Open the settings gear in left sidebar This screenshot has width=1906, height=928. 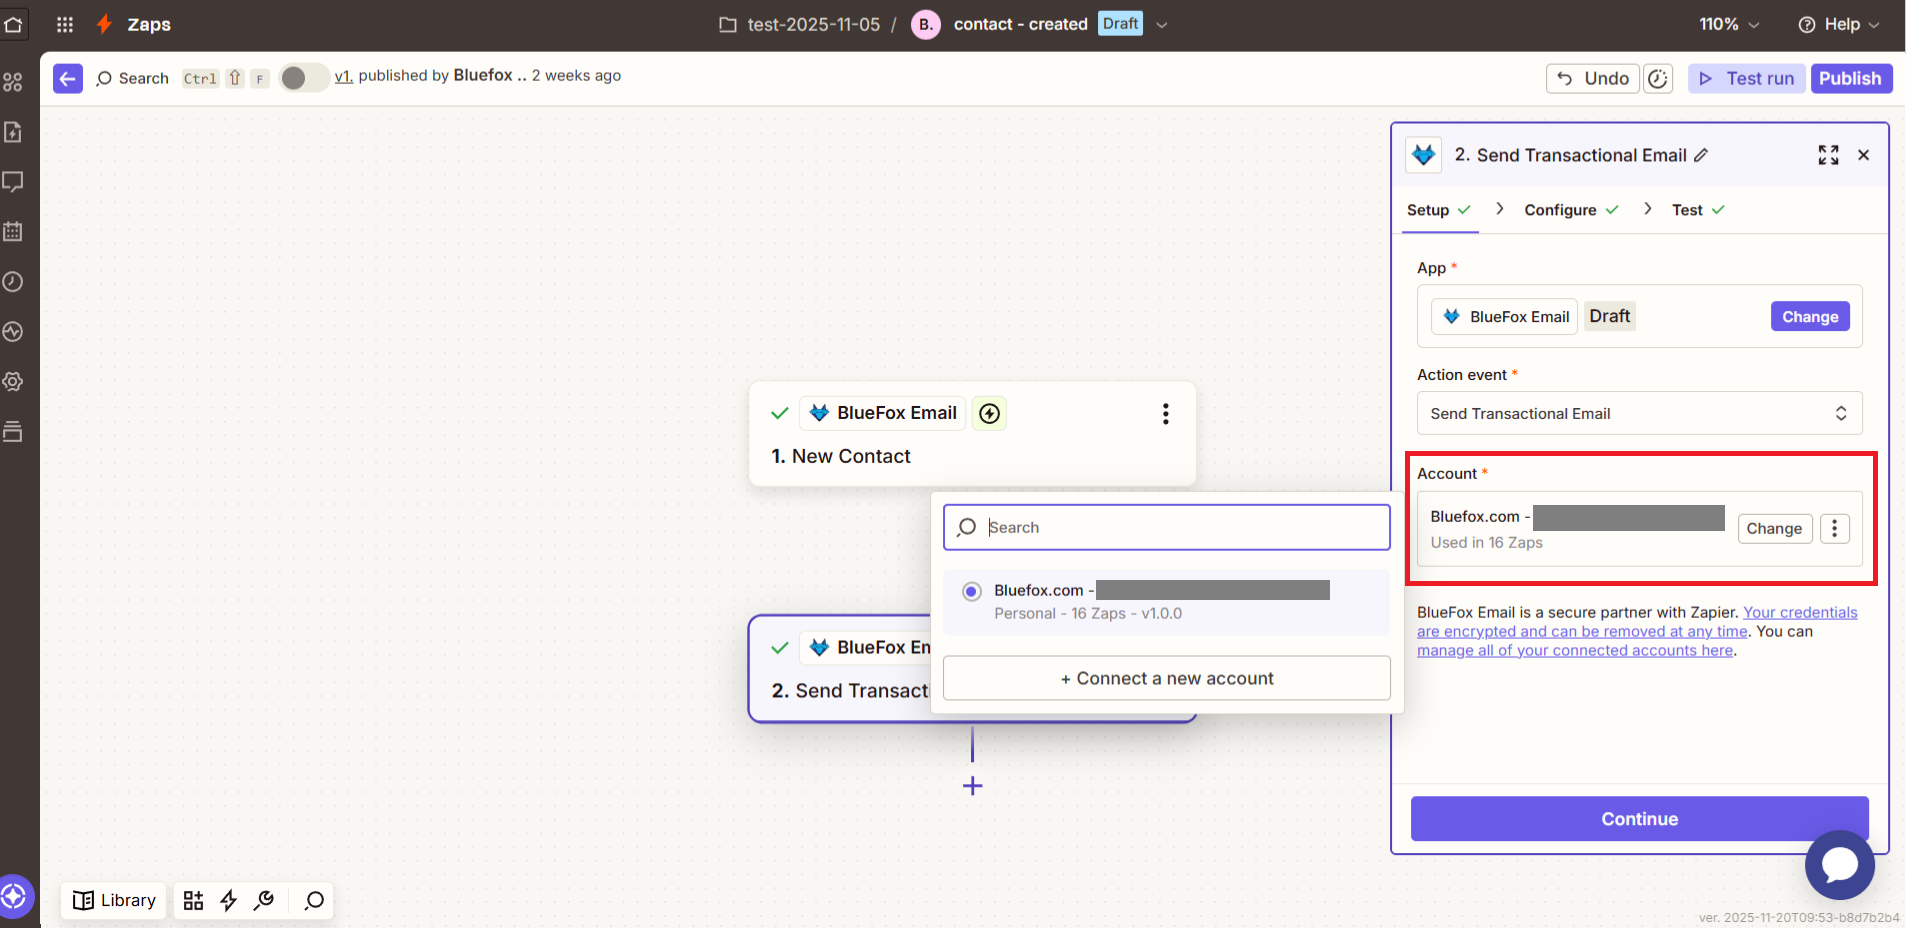click(x=14, y=381)
